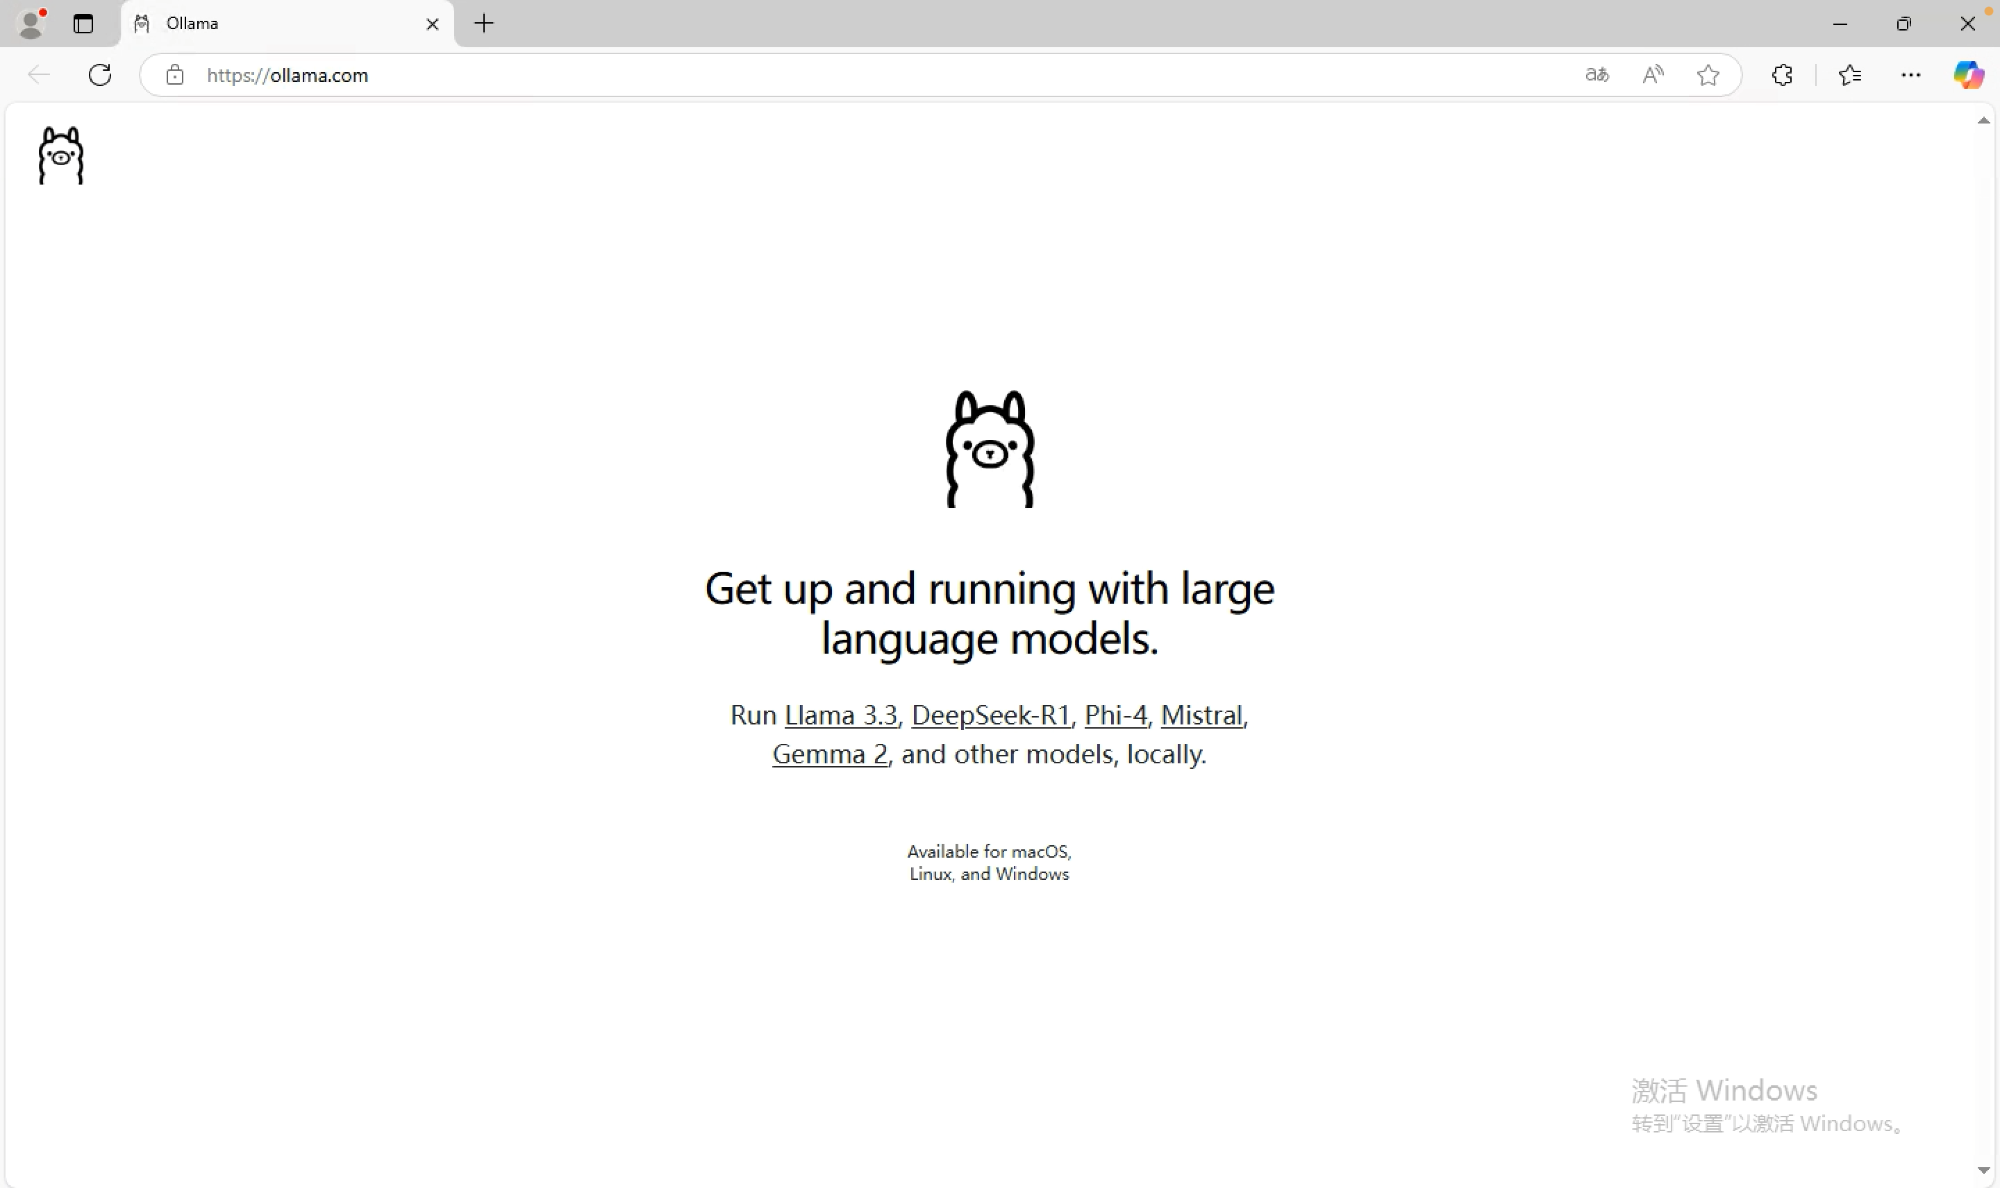
Task: Open the browser Extensions icon
Action: [1782, 75]
